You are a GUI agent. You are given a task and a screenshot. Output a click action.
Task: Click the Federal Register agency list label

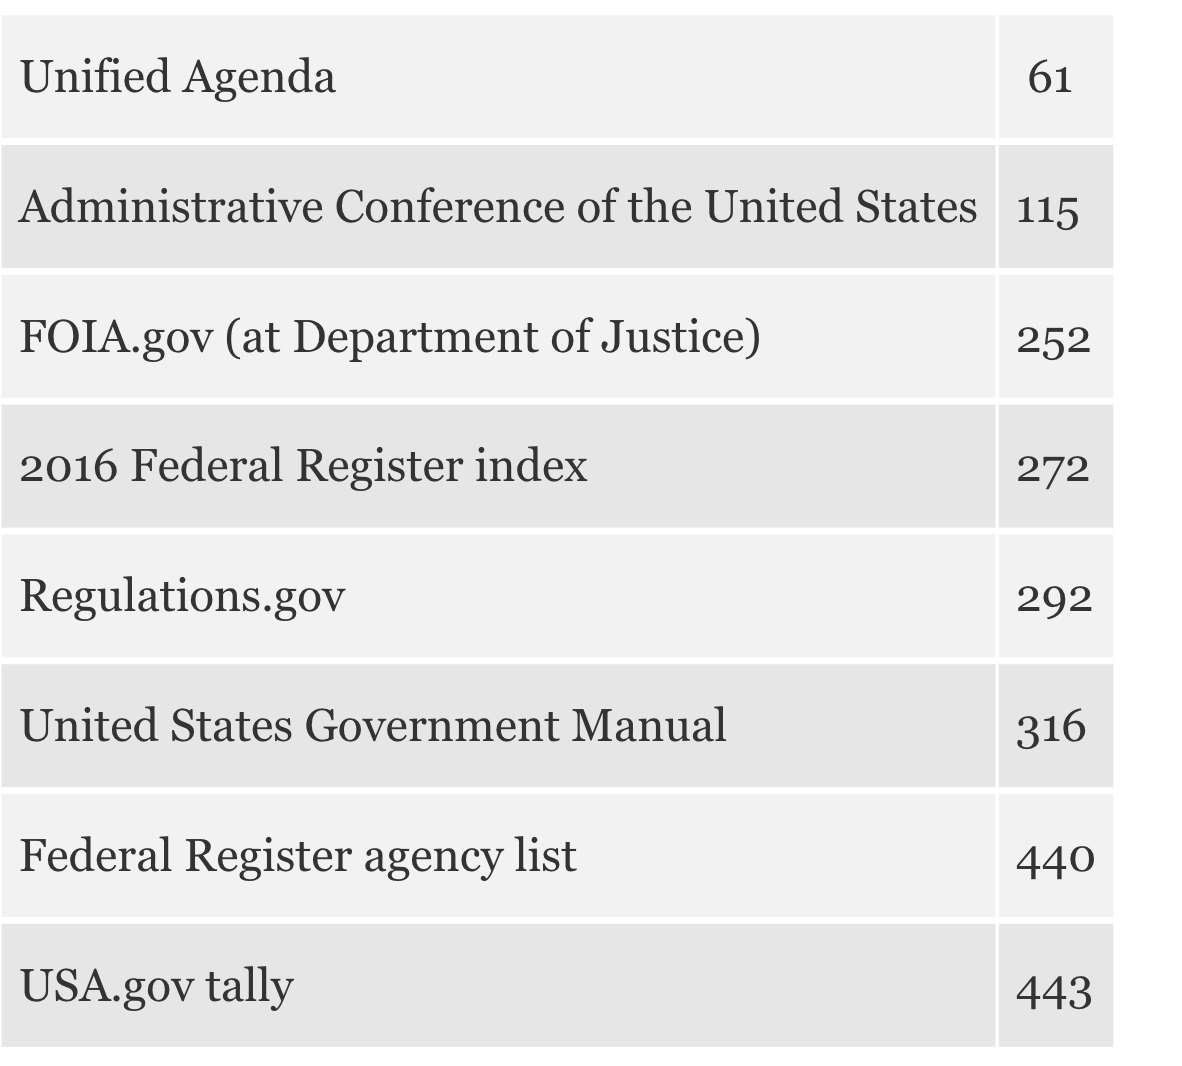(x=298, y=856)
